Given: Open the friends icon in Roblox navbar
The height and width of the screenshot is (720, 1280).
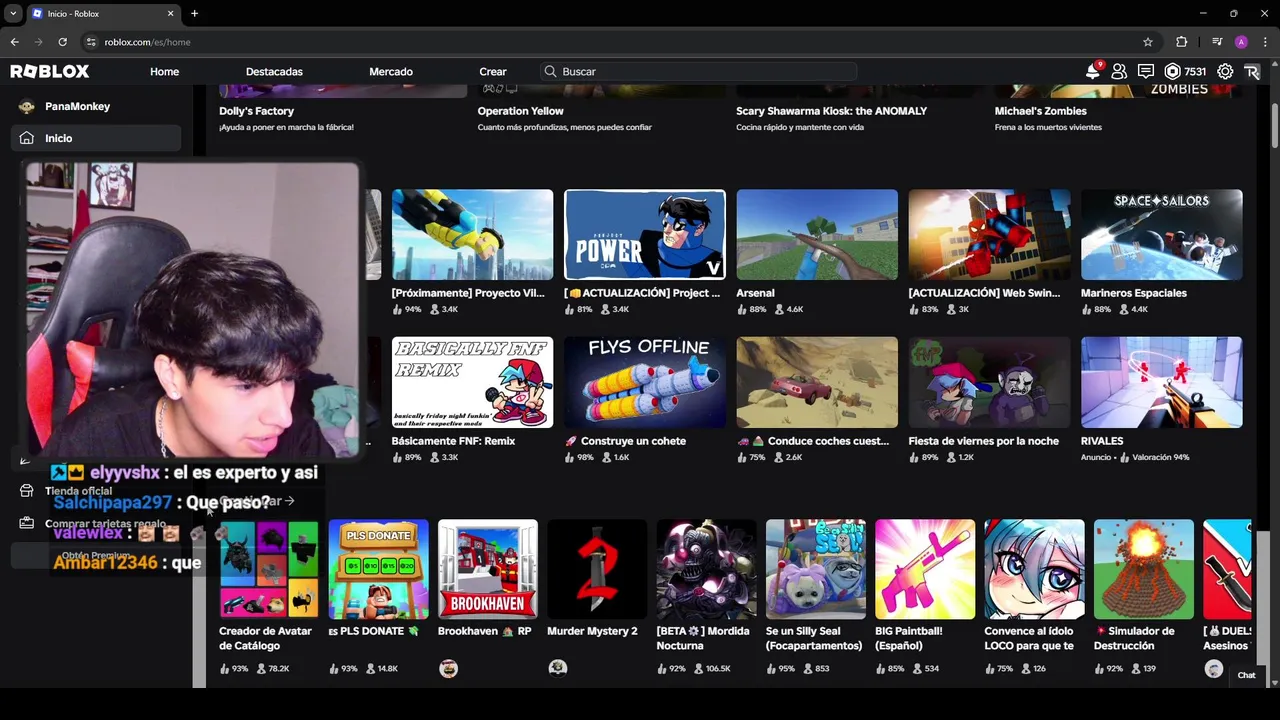Looking at the screenshot, I should click(x=1119, y=71).
